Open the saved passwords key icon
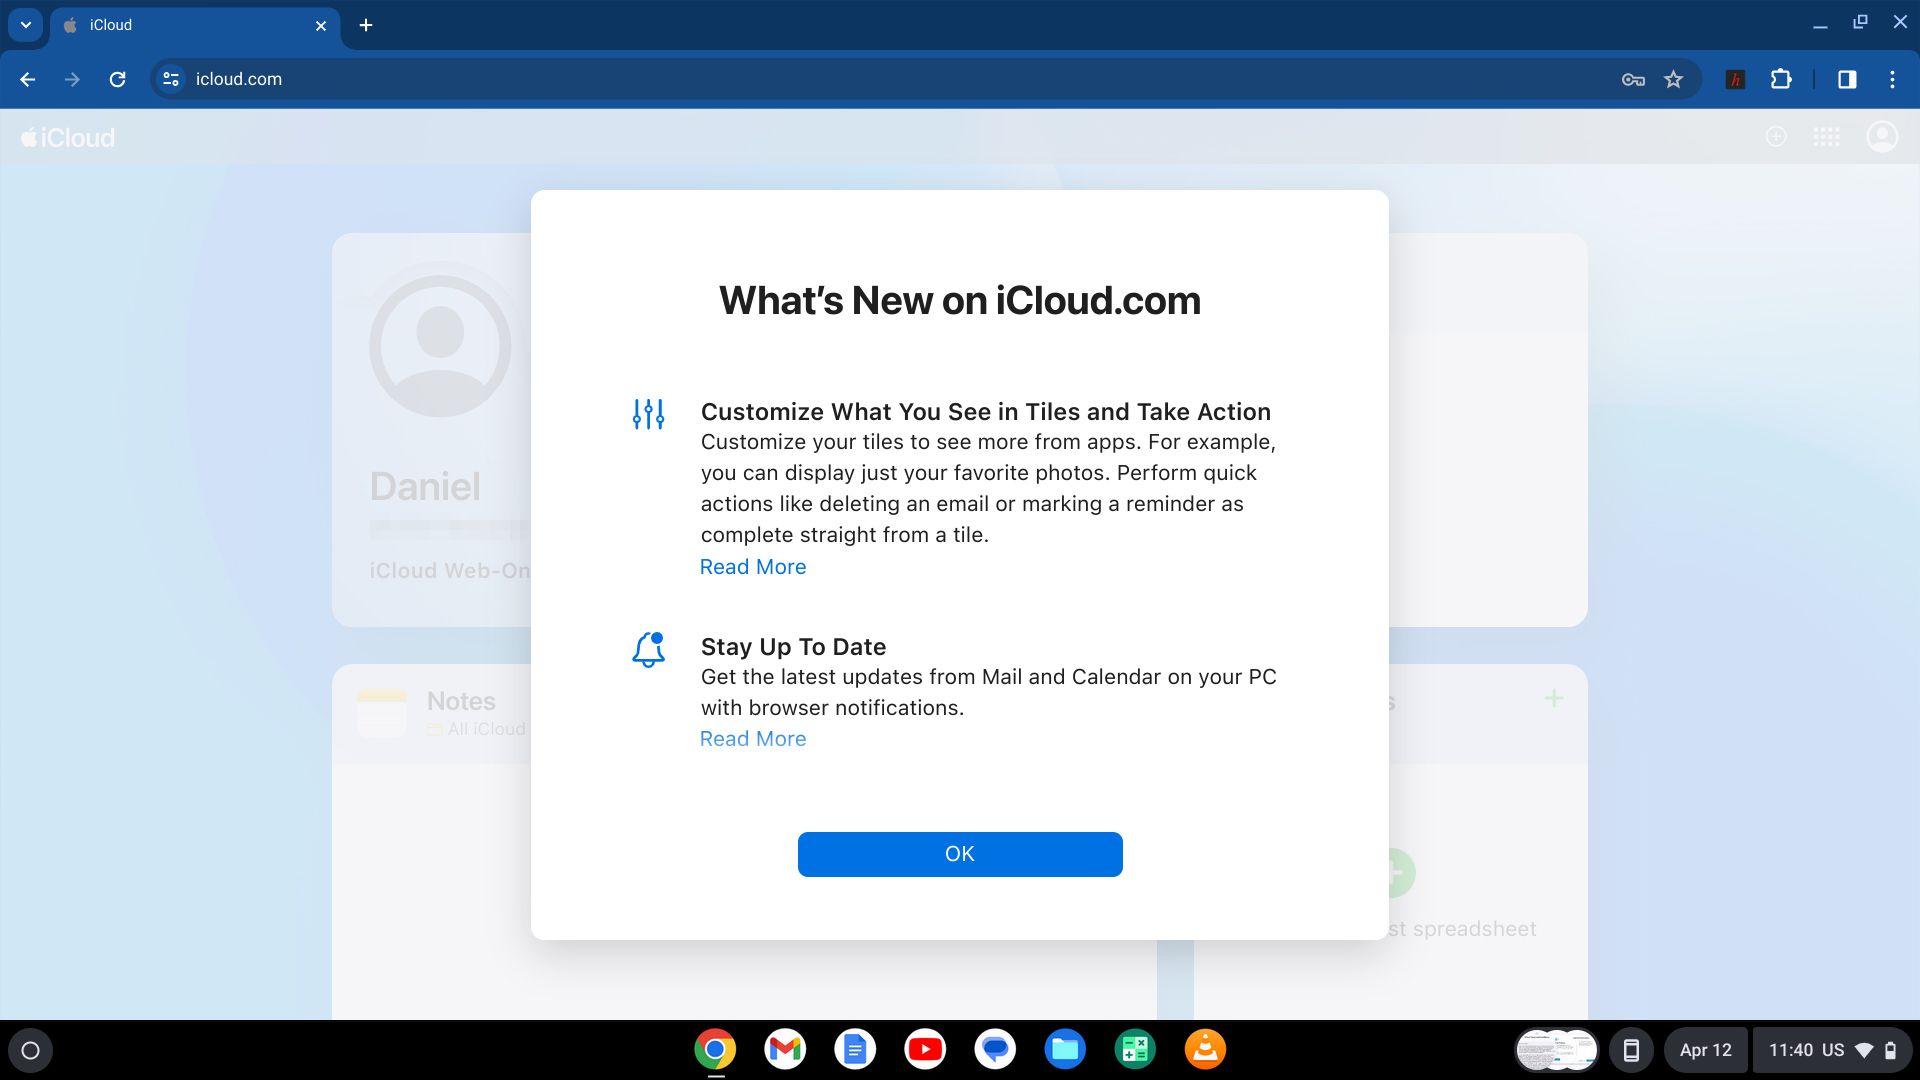This screenshot has width=1920, height=1080. [1632, 79]
